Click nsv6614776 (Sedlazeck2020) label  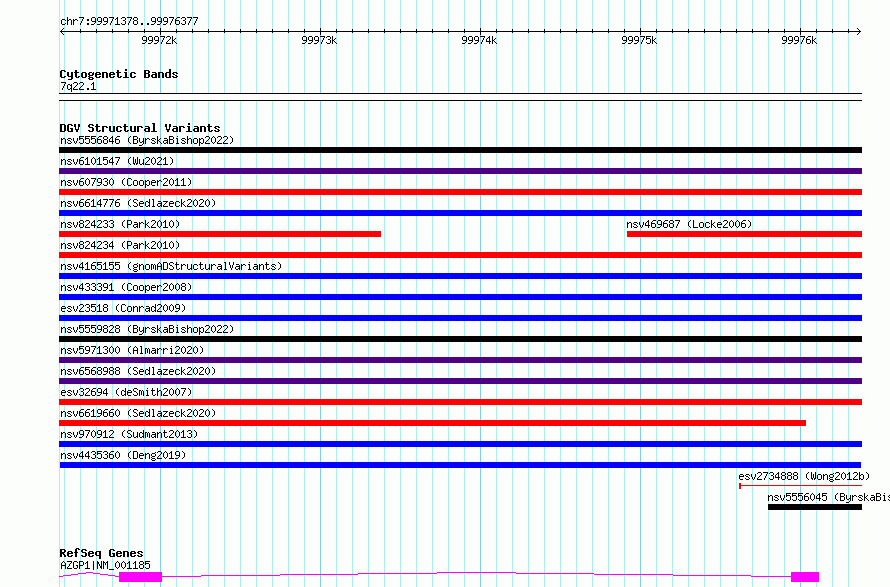tap(138, 203)
